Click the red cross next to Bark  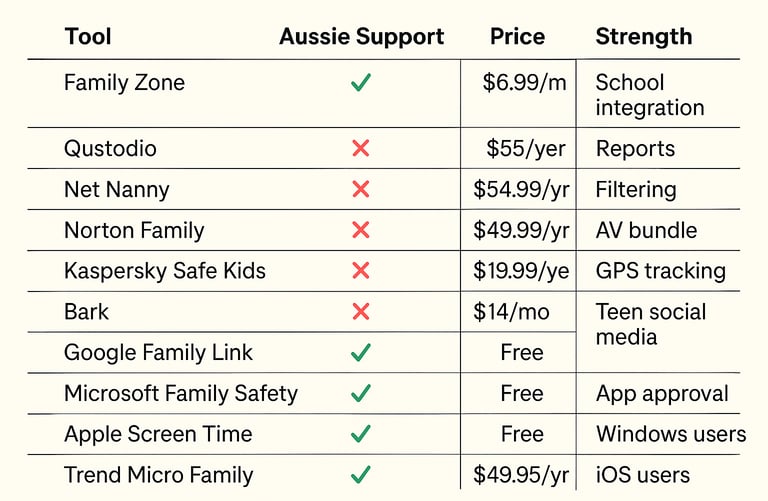coord(361,311)
